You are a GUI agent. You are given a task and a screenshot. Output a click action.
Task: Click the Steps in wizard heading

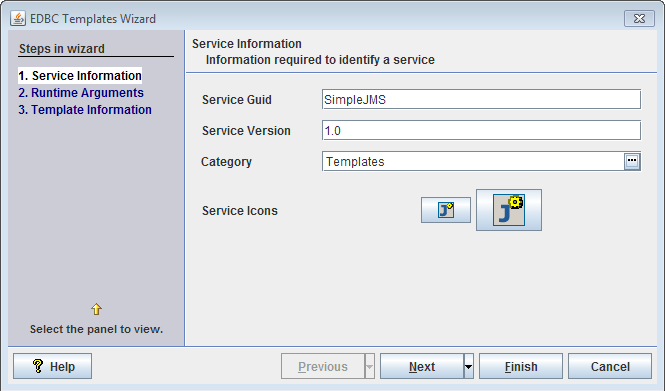(62, 48)
